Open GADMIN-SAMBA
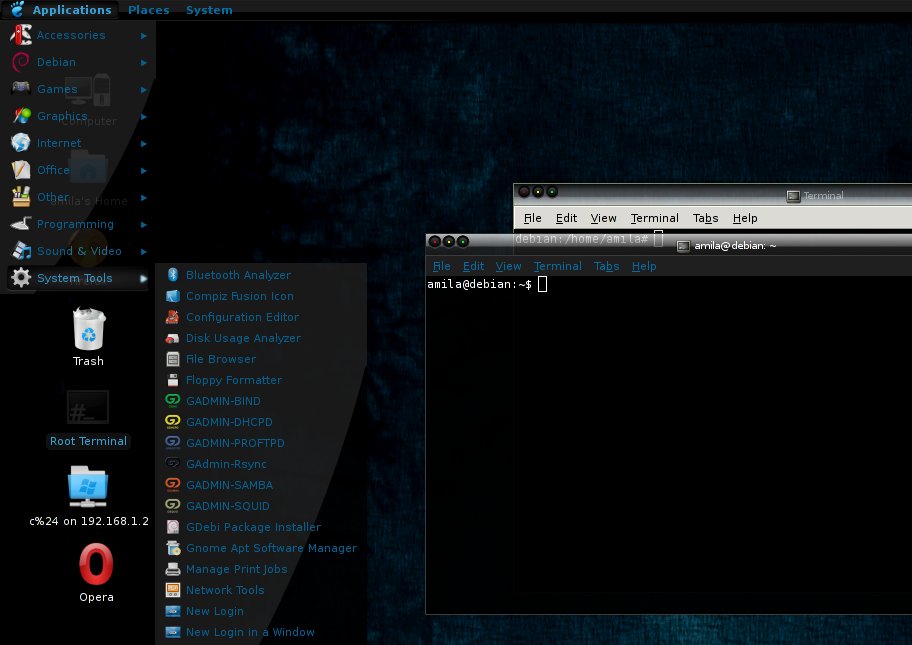 (229, 484)
